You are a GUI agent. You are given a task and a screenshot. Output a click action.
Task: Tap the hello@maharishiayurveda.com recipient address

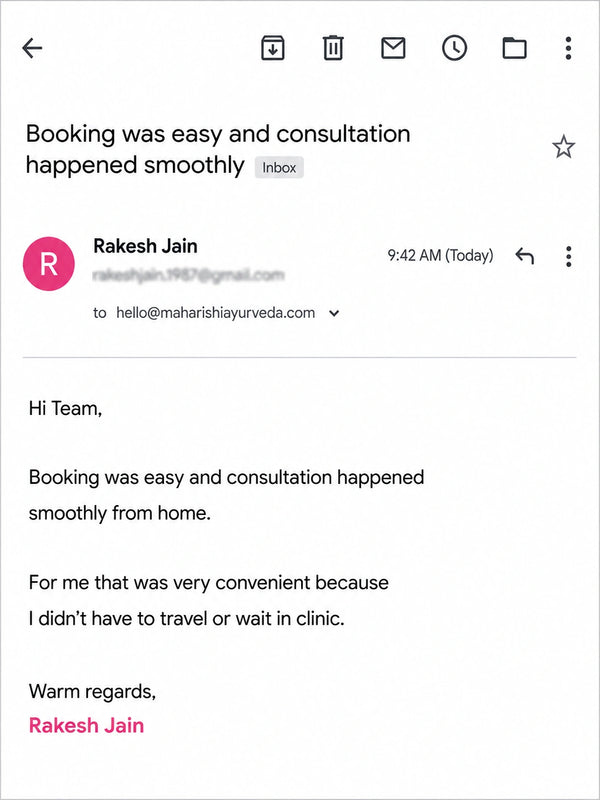click(x=215, y=312)
